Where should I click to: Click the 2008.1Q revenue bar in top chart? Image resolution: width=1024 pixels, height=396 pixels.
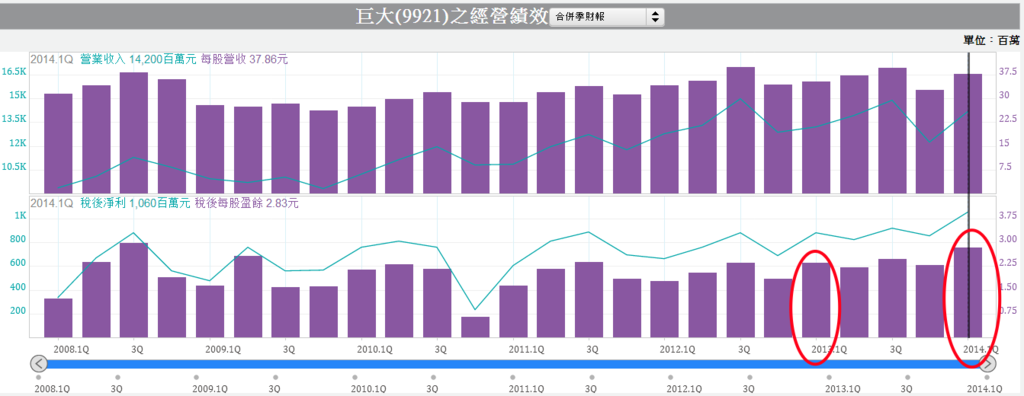point(58,144)
